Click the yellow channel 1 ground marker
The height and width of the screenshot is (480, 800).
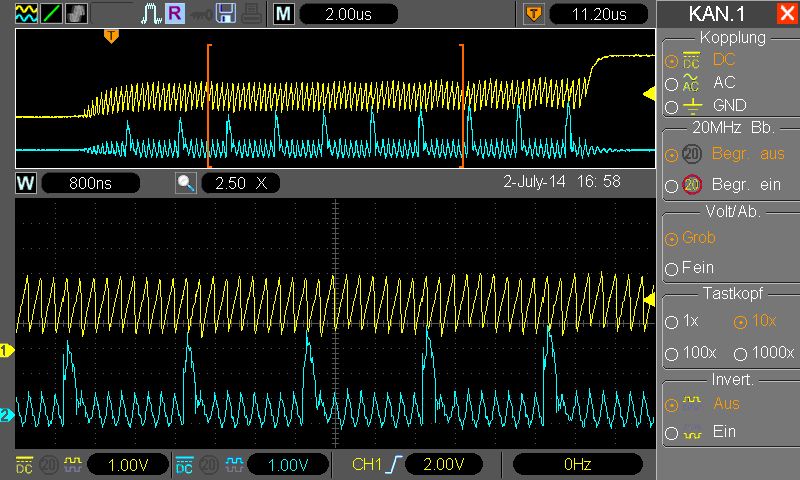click(6, 350)
